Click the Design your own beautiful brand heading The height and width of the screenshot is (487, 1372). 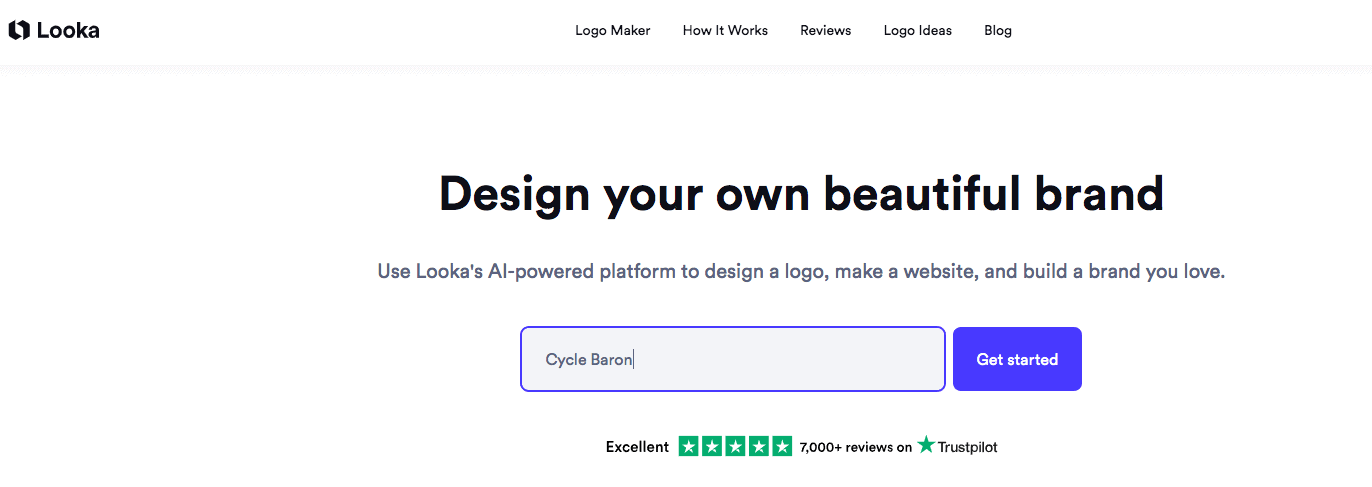(801, 194)
